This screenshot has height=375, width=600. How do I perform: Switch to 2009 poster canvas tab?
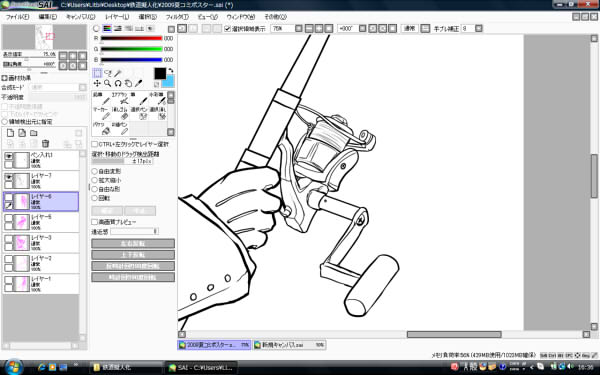(214, 345)
